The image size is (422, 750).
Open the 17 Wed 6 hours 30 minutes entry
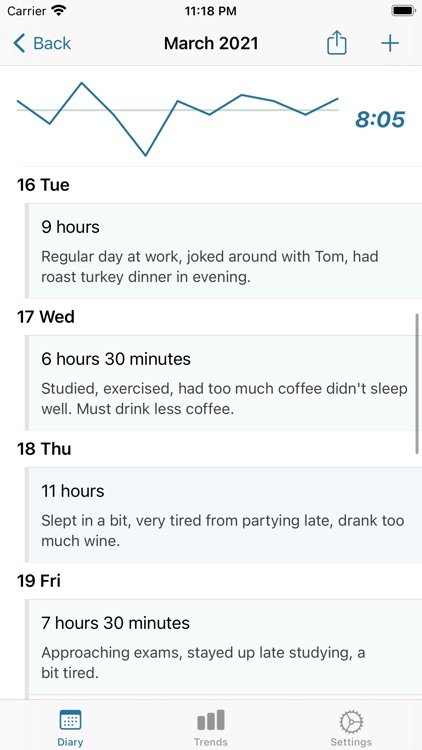223,383
